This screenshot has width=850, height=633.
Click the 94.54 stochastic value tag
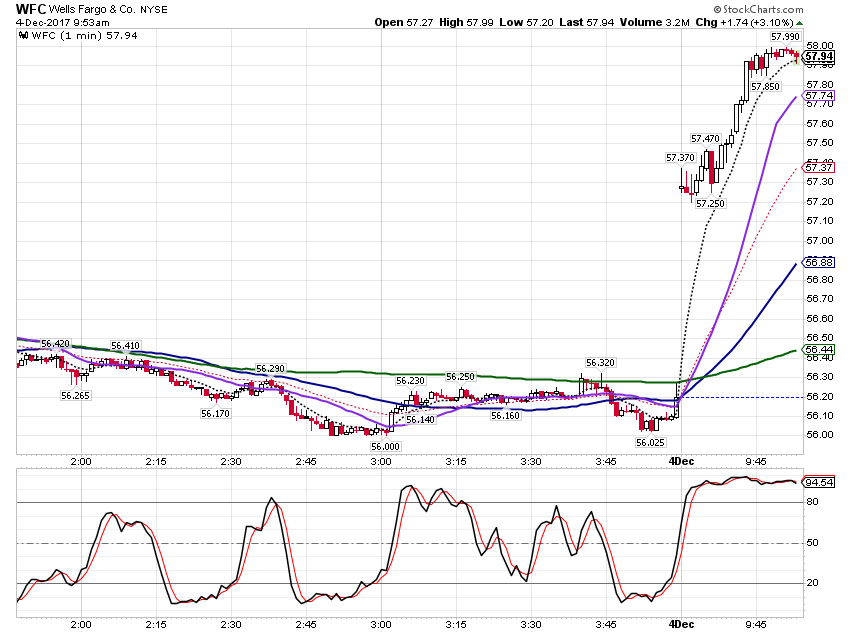[819, 482]
